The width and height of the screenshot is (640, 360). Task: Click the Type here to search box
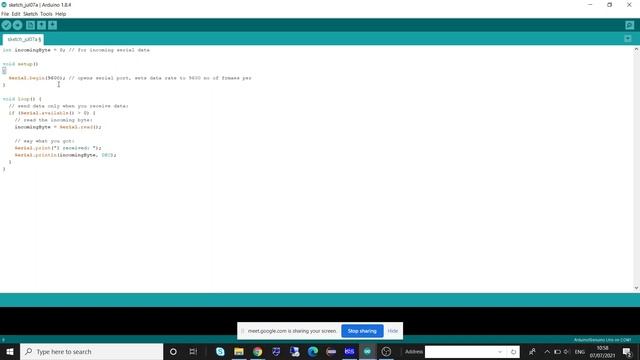click(91, 351)
